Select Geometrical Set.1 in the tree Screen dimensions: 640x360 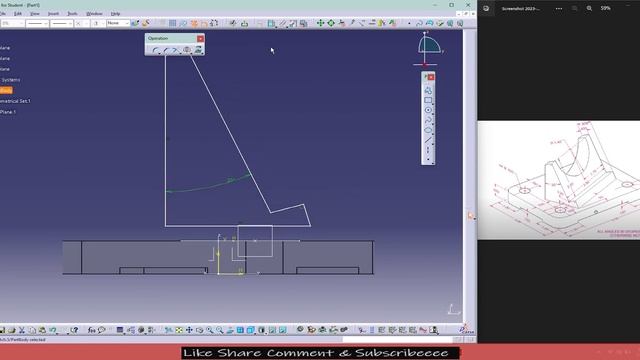tap(15, 101)
